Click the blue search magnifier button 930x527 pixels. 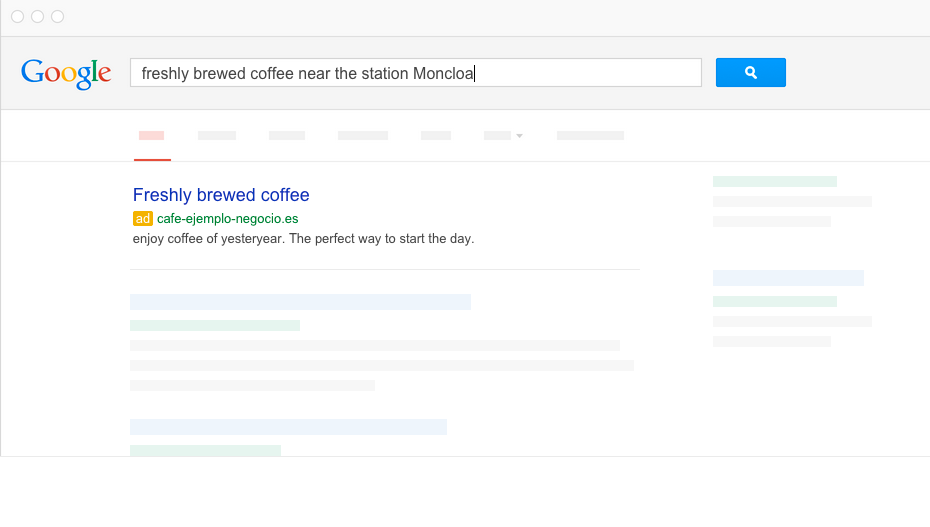(750, 72)
